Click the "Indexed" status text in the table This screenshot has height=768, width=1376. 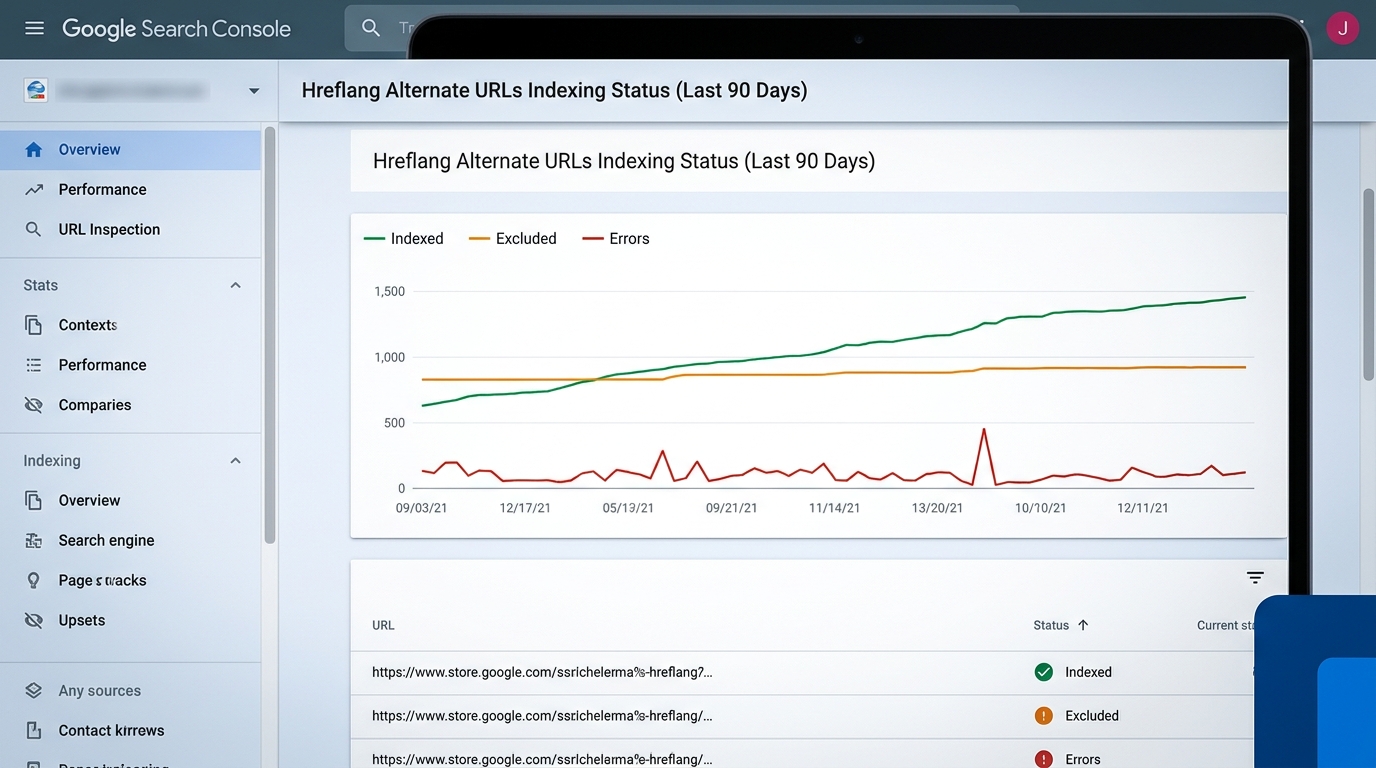point(1088,673)
